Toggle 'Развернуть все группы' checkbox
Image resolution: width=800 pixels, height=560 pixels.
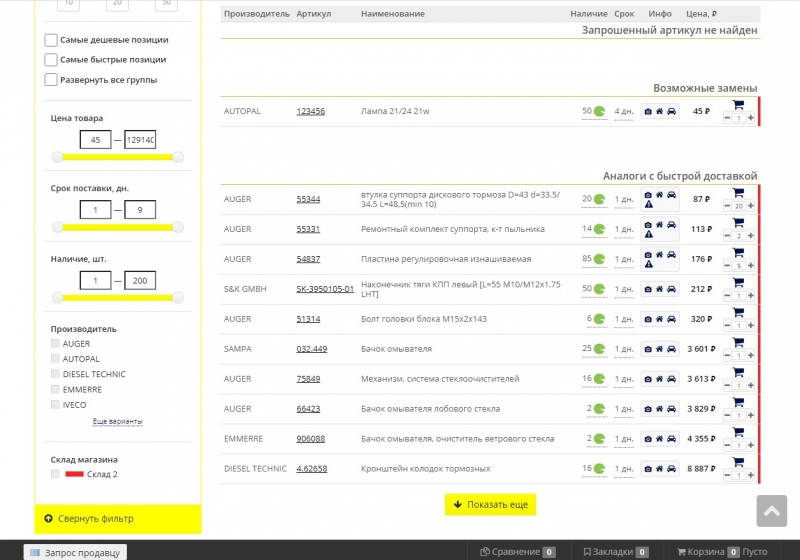click(x=51, y=80)
